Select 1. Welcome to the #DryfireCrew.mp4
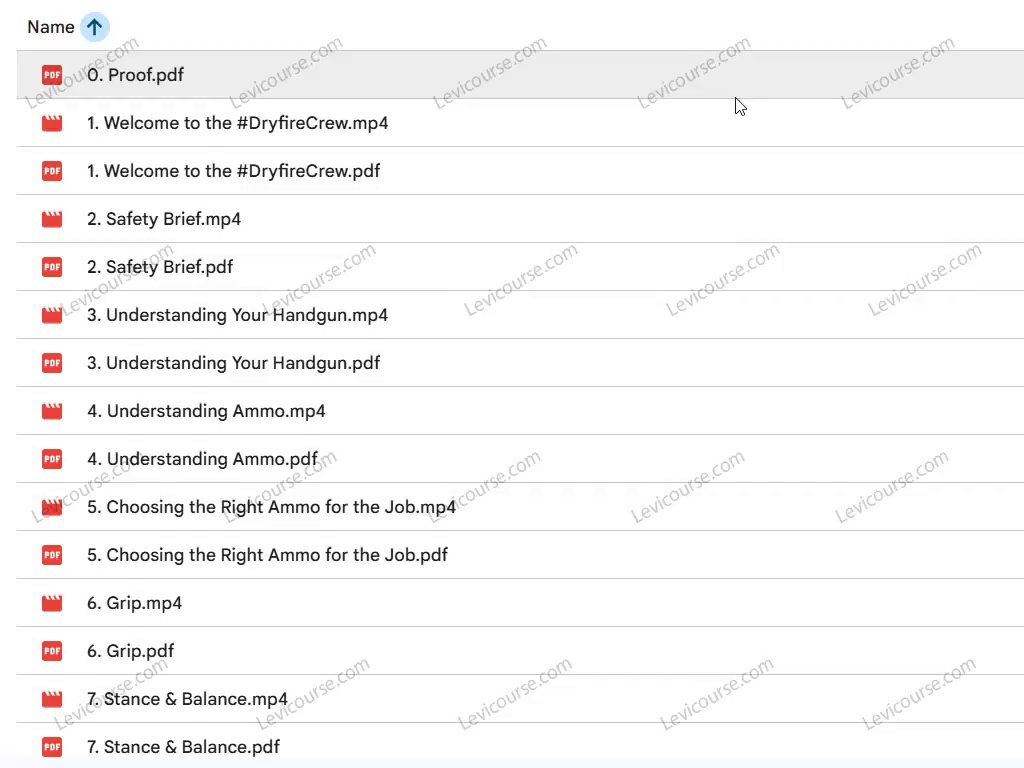1024x768 pixels. click(x=237, y=123)
